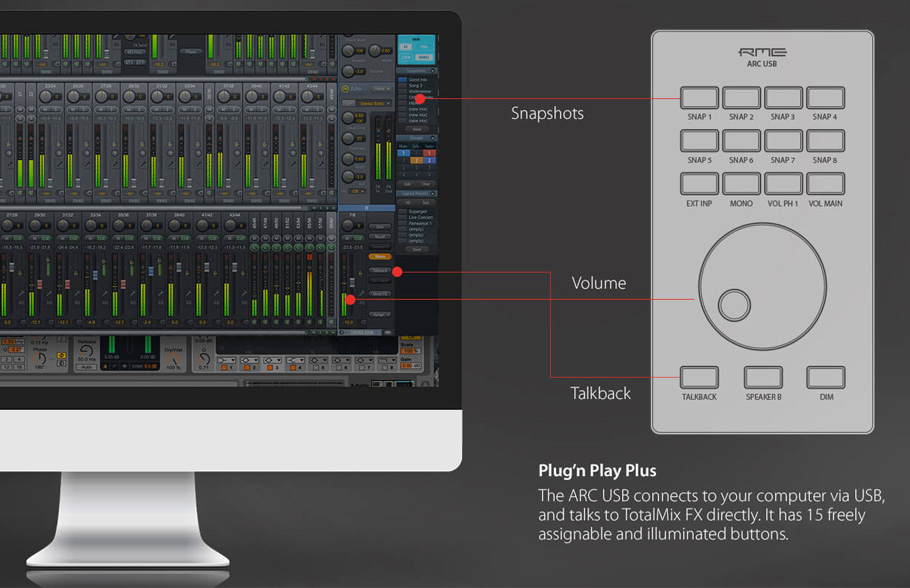Open the Assign dropdown in control room
Viewport: 910px width, 588px height.
click(x=380, y=315)
